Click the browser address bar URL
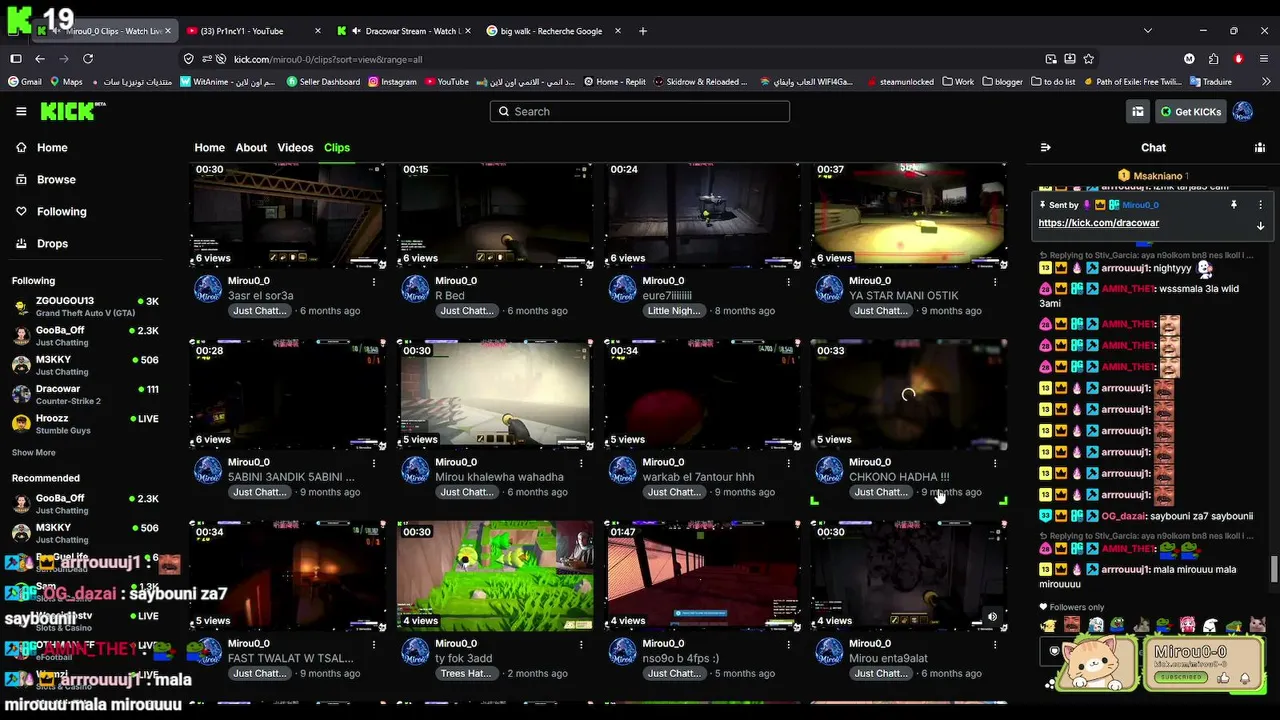 328,59
